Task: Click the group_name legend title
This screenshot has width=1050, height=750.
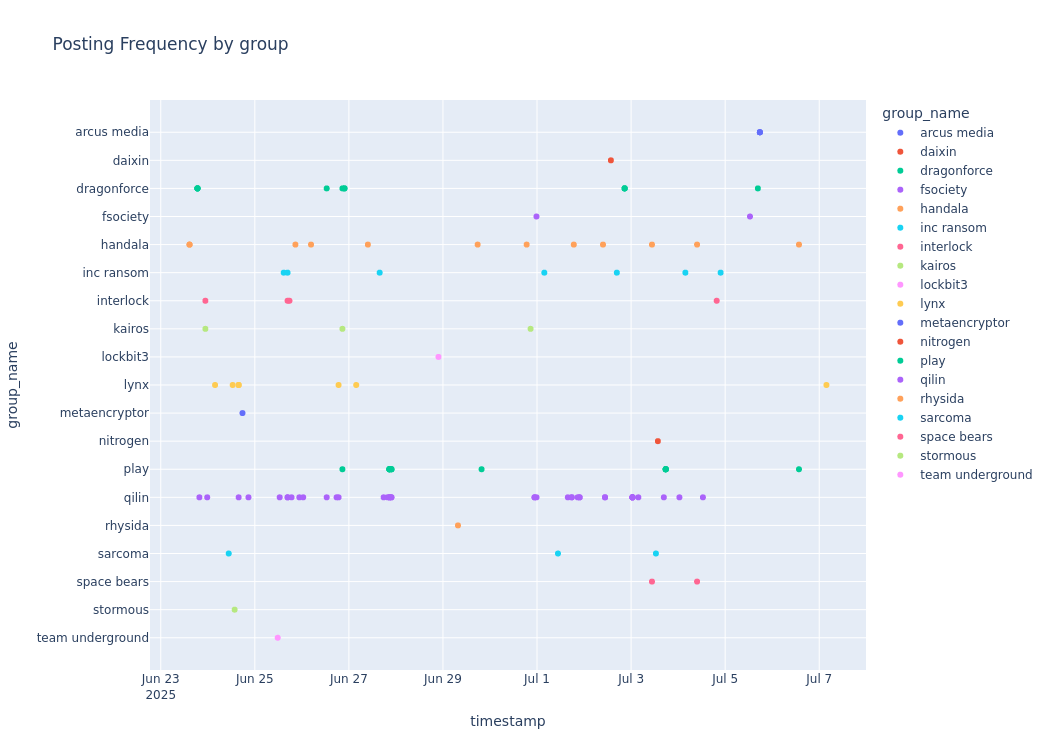Action: click(x=925, y=113)
